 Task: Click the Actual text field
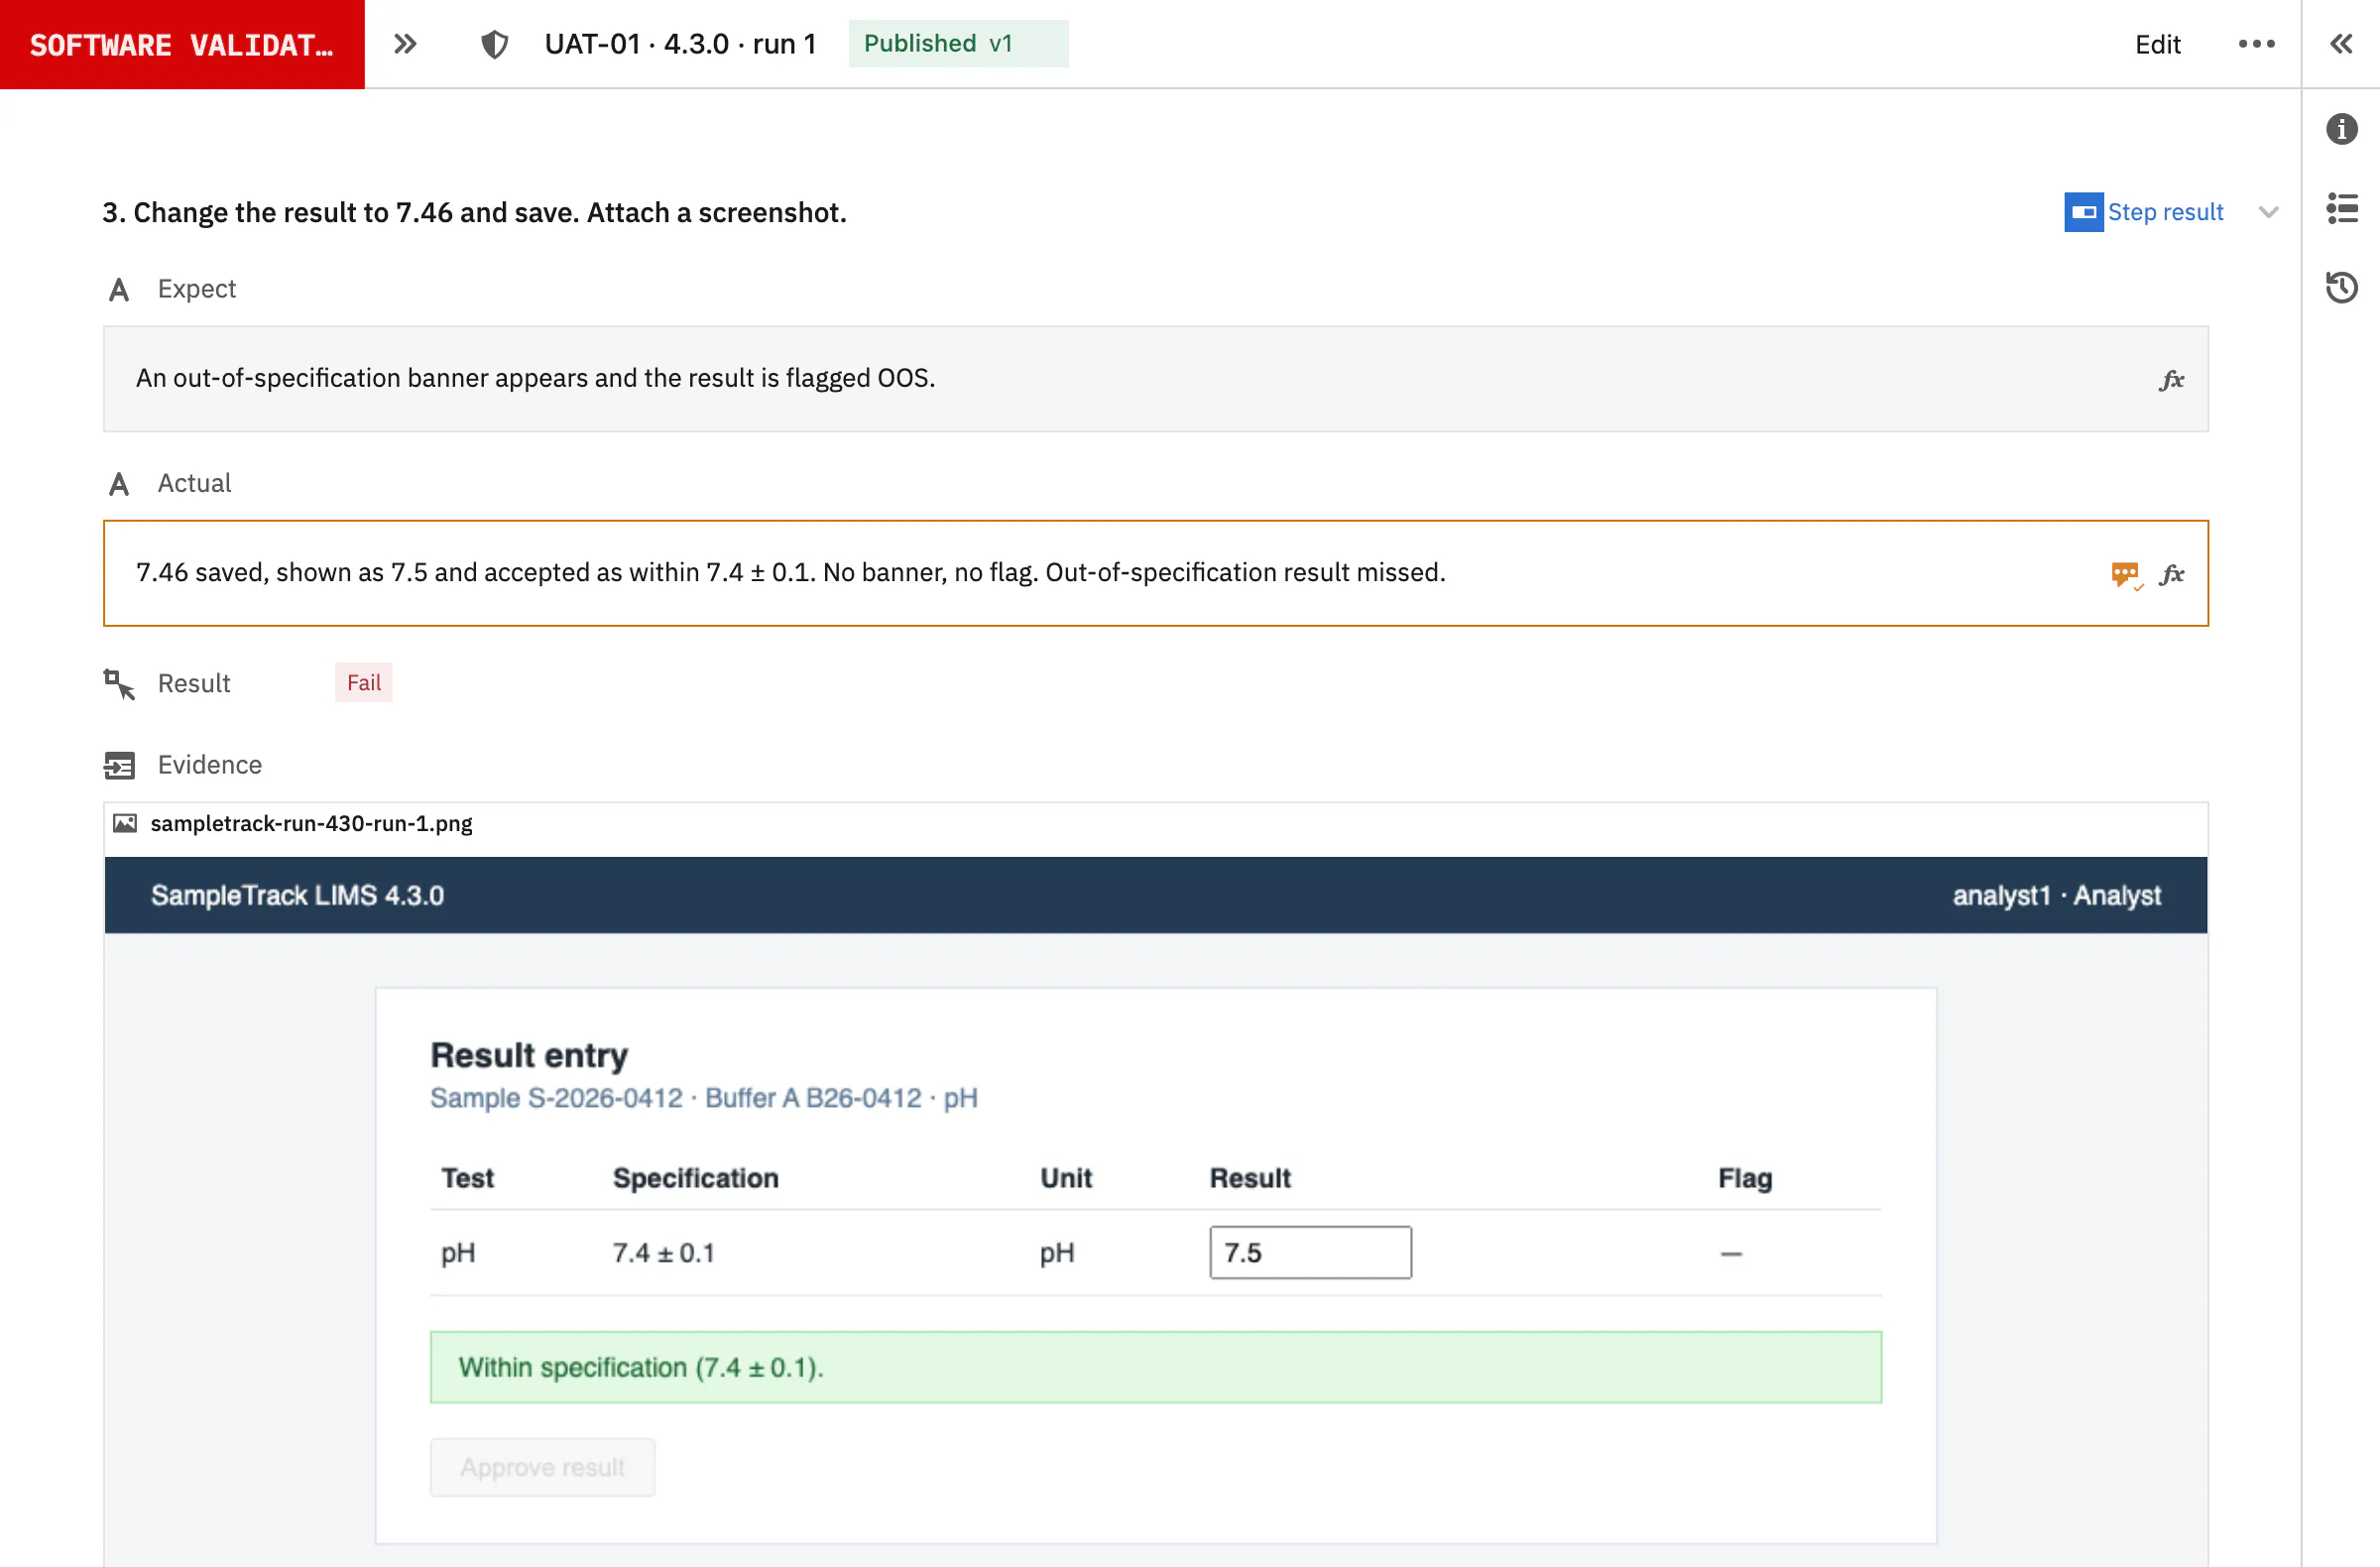(x=1155, y=573)
